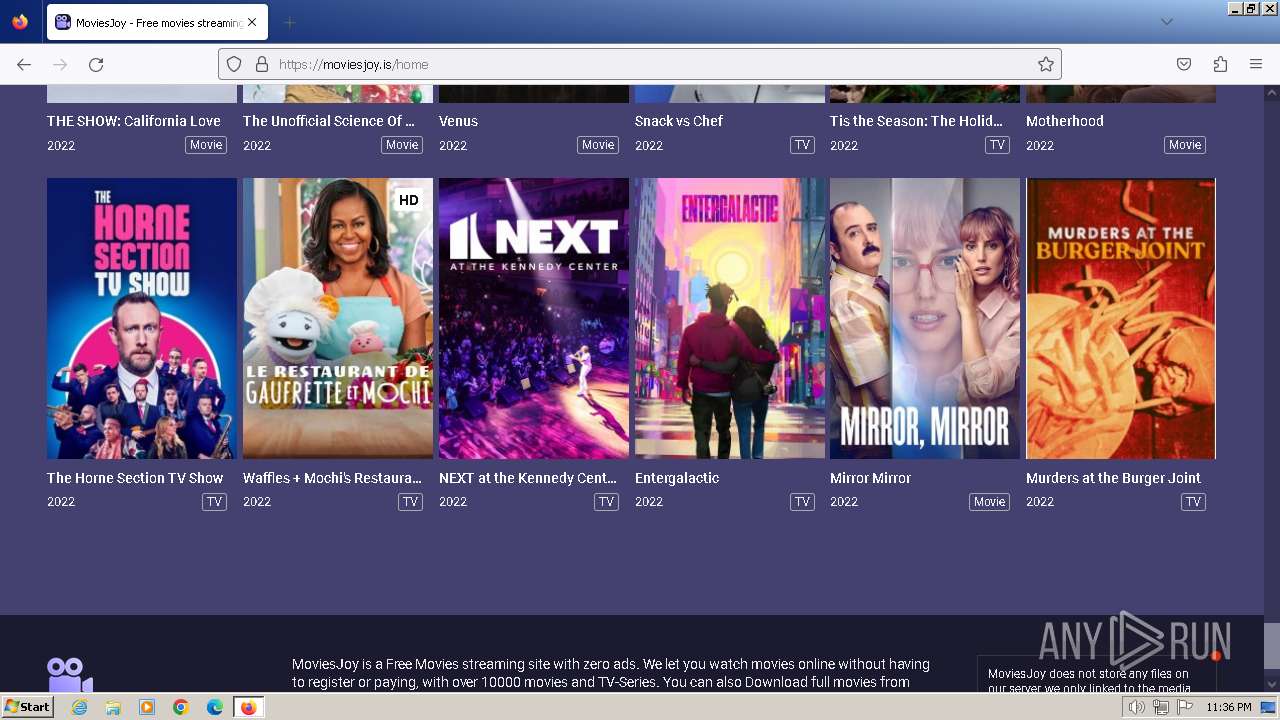1280x720 pixels.
Task: Open NEXT at the Kennedy Center poster
Action: pos(534,318)
